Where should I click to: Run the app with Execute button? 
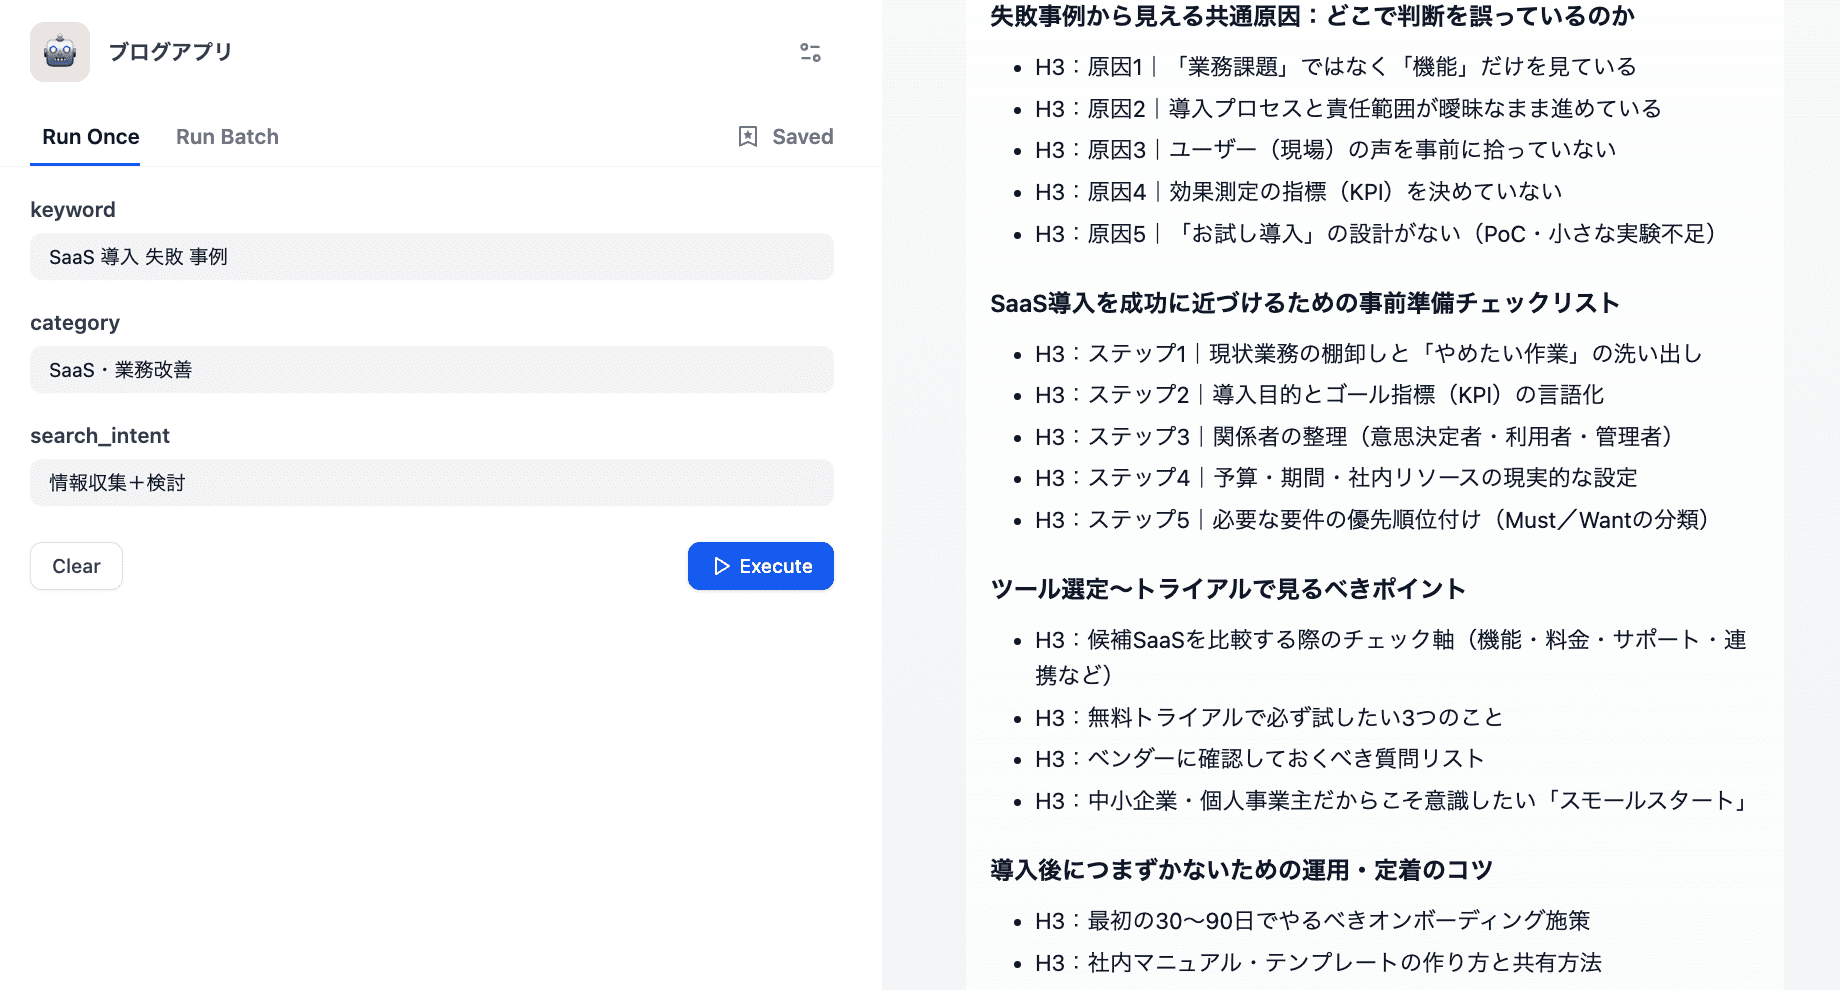(x=761, y=566)
